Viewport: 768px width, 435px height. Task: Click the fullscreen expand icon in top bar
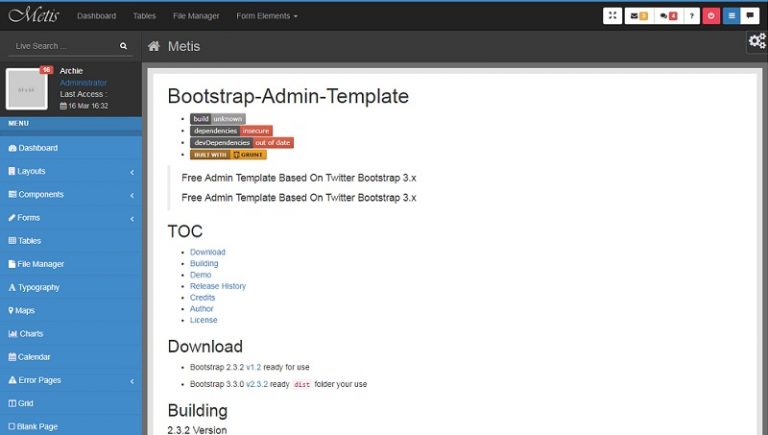tap(612, 16)
